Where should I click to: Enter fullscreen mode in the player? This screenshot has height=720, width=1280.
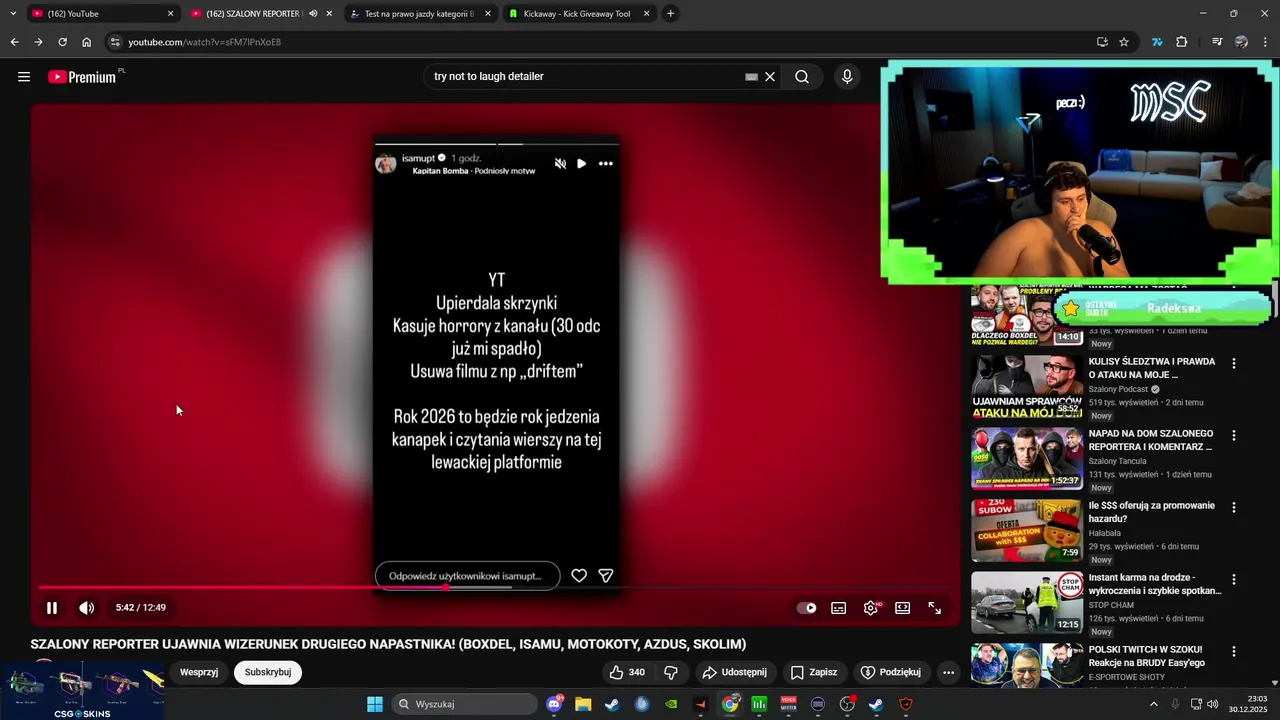935,608
